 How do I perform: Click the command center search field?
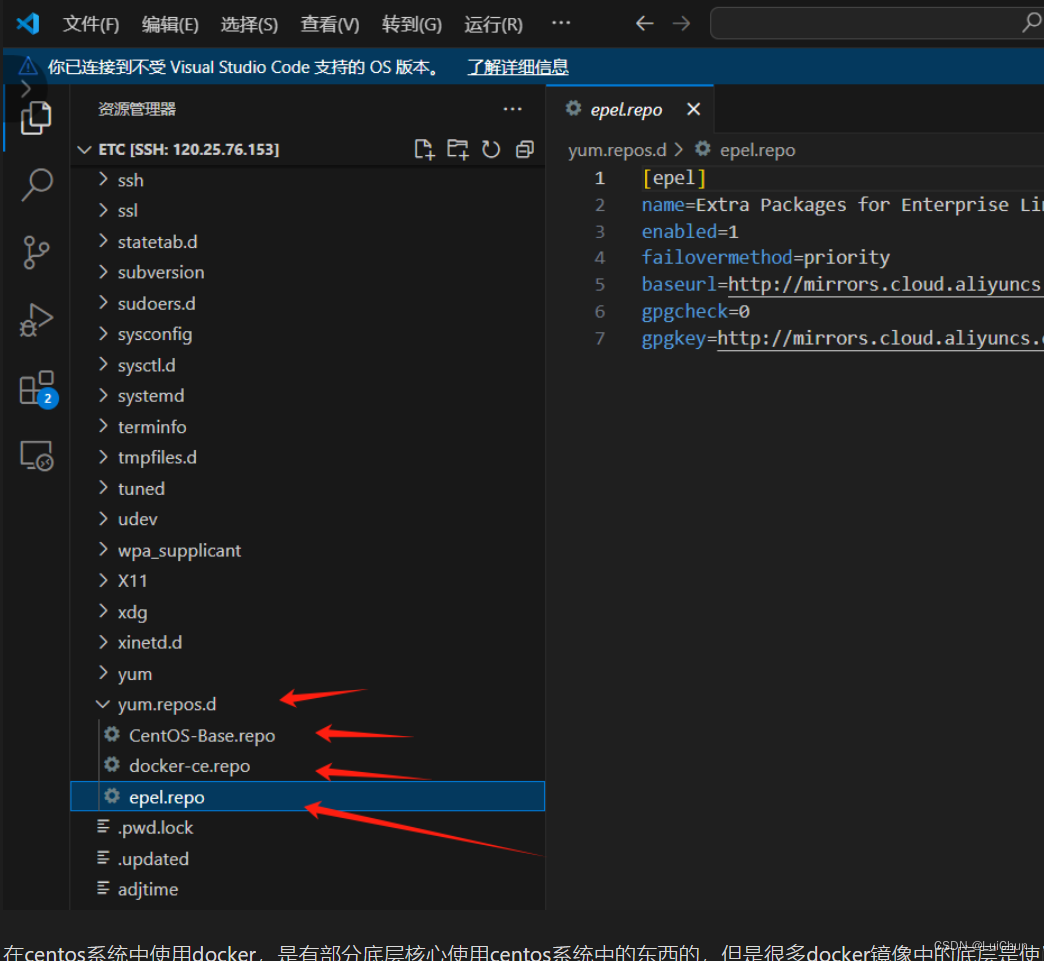tap(876, 24)
